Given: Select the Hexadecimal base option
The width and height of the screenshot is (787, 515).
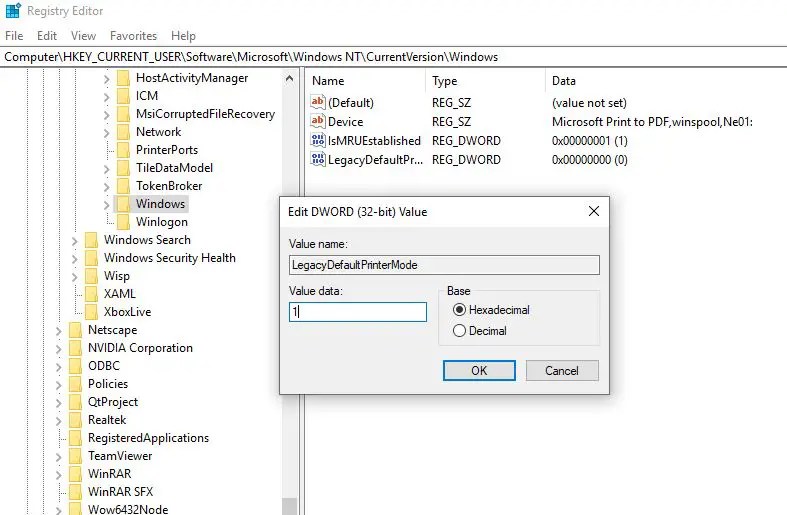Looking at the screenshot, I should [x=491, y=310].
